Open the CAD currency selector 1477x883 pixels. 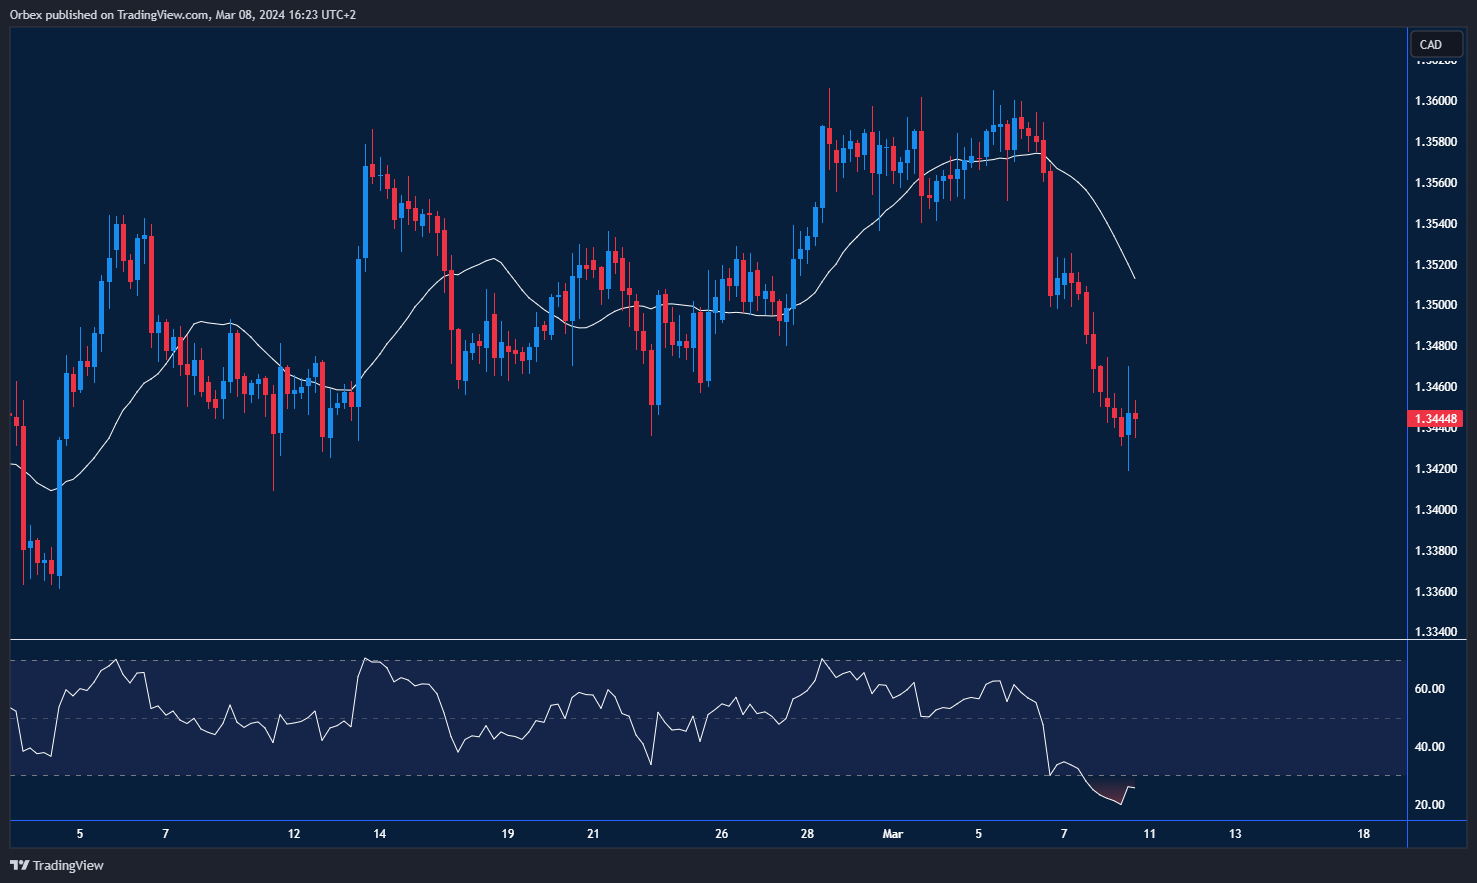1436,45
